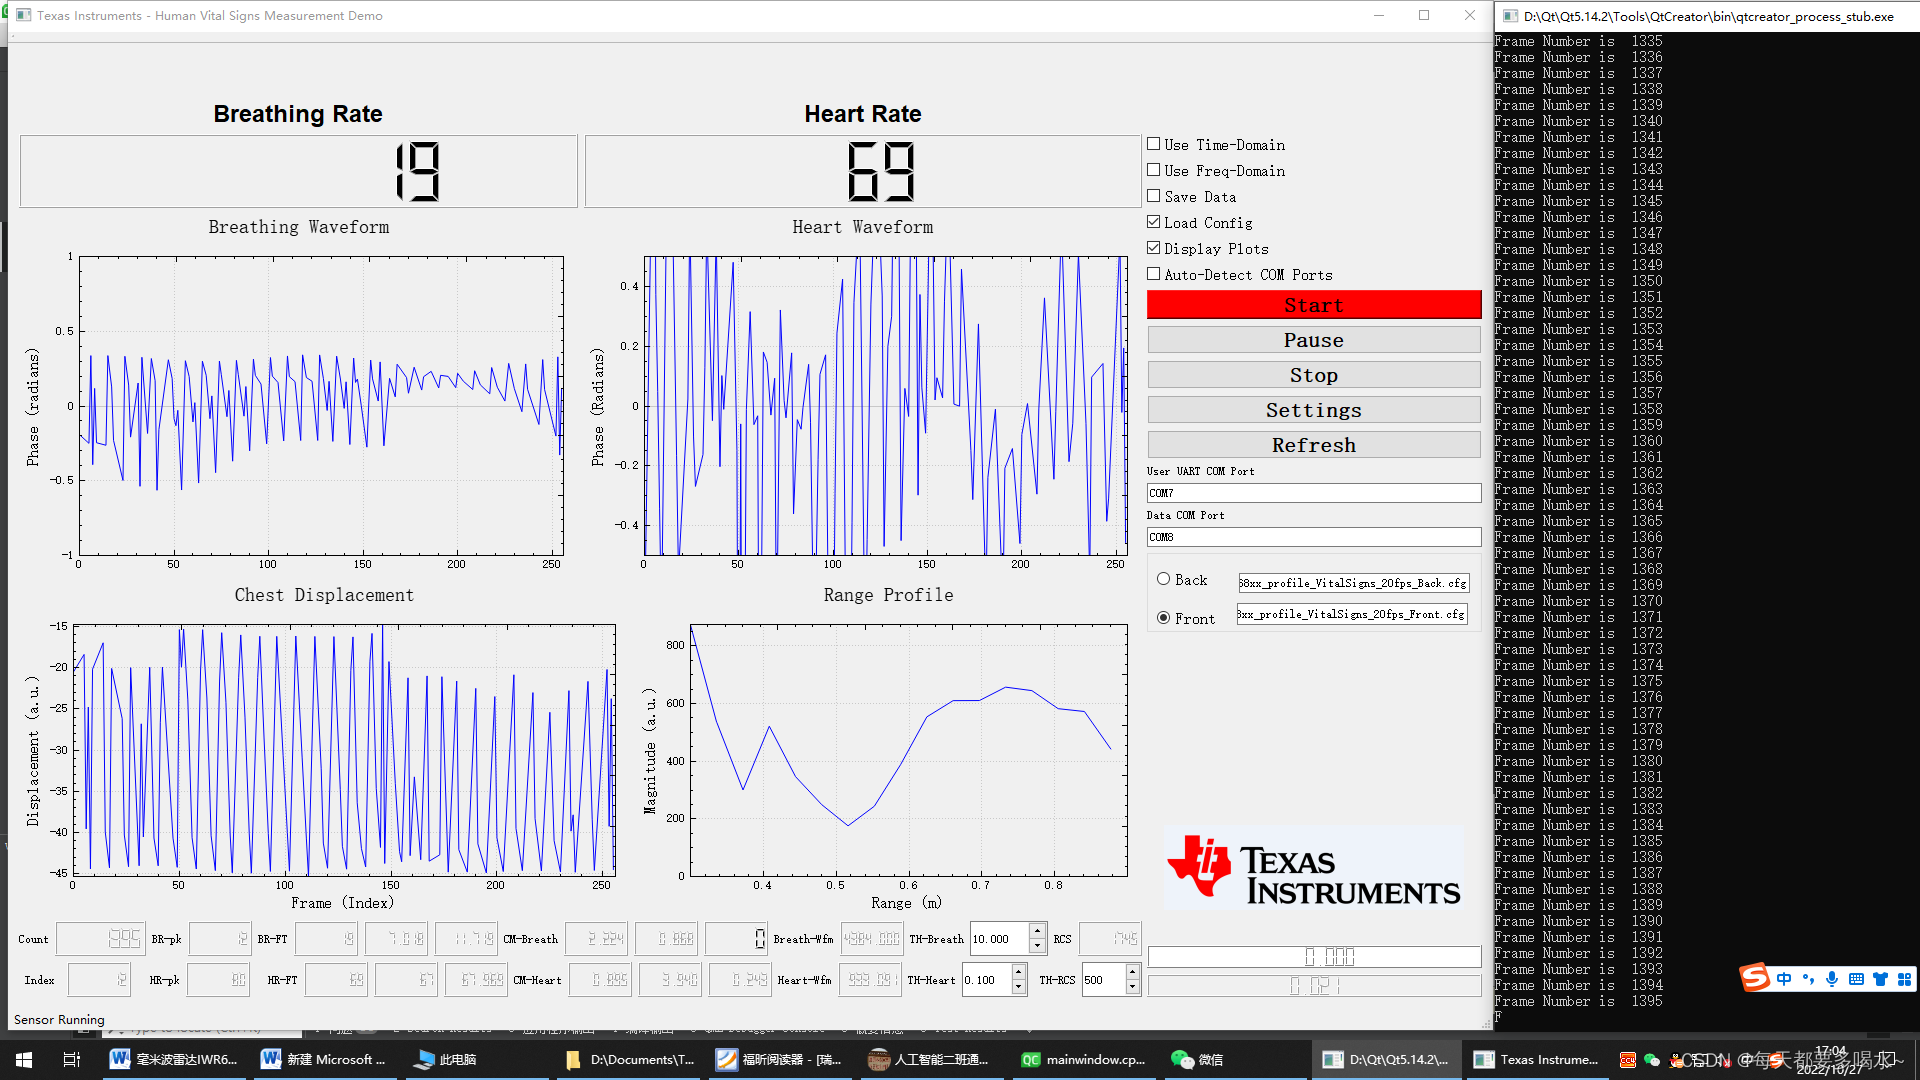Open the Windows Start menu
The image size is (1920, 1080).
point(24,1059)
